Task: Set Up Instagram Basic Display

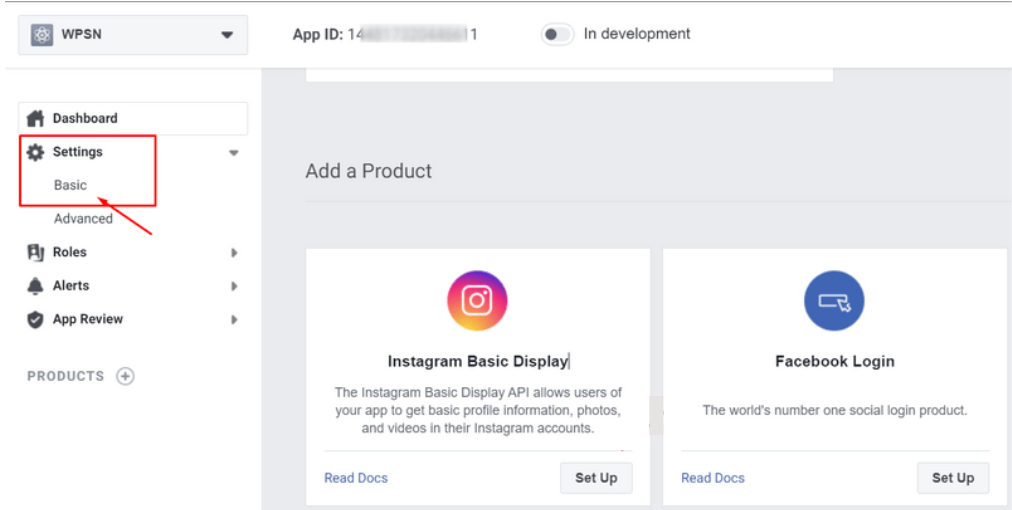Action: 596,478
